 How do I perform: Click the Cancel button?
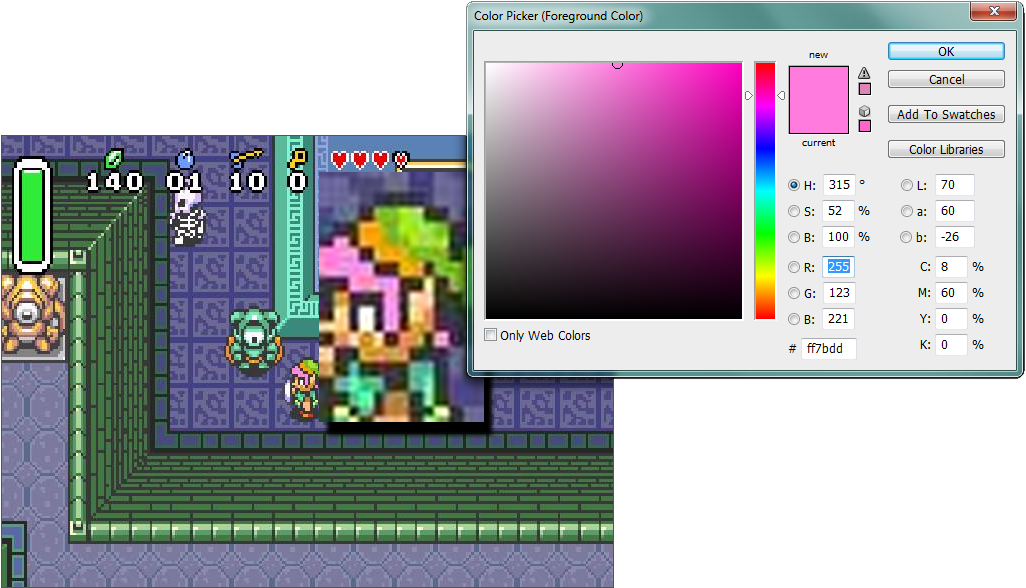[x=945, y=79]
